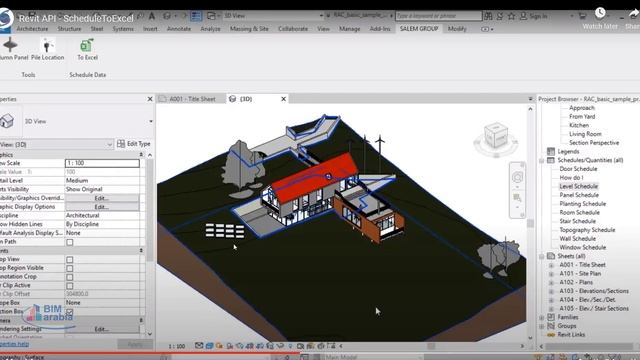Click the zoom region icon on navigation bar
Viewport: 640px width, 360px height.
(517, 198)
